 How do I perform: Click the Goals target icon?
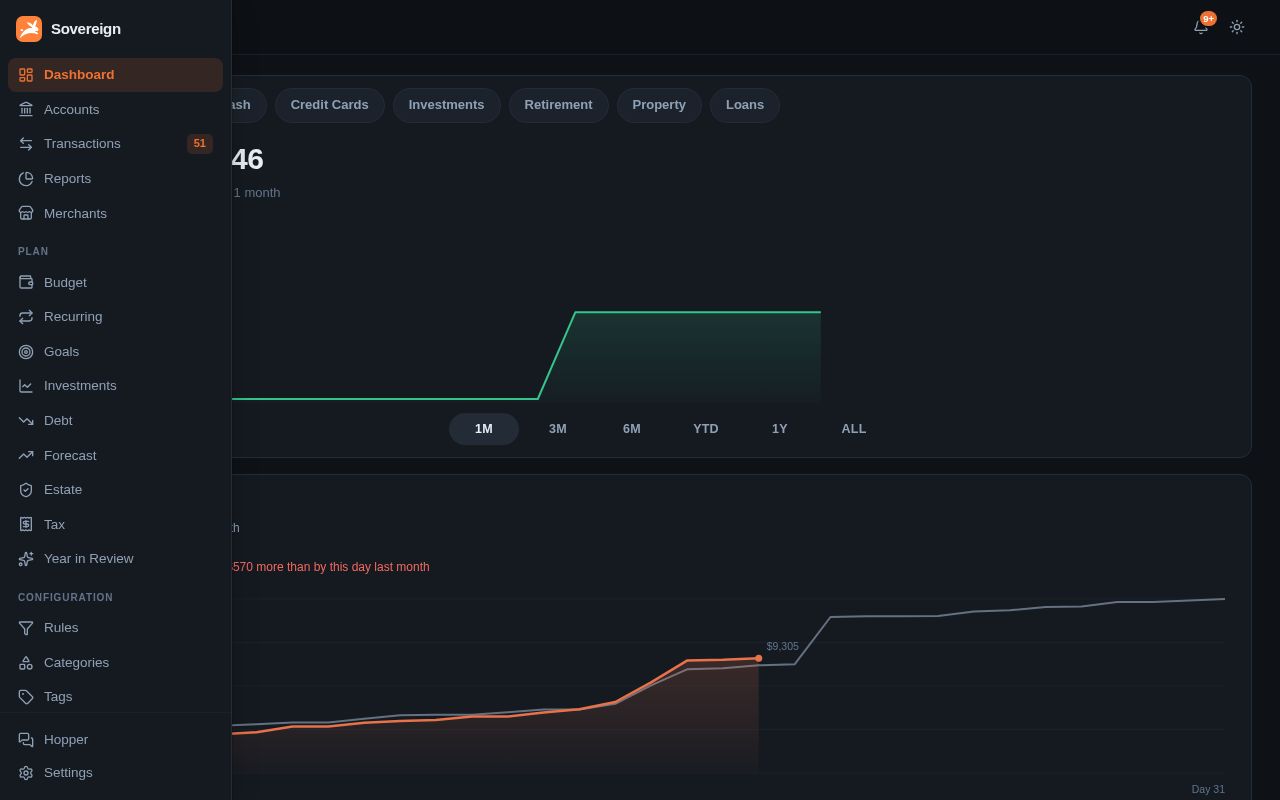point(26,352)
